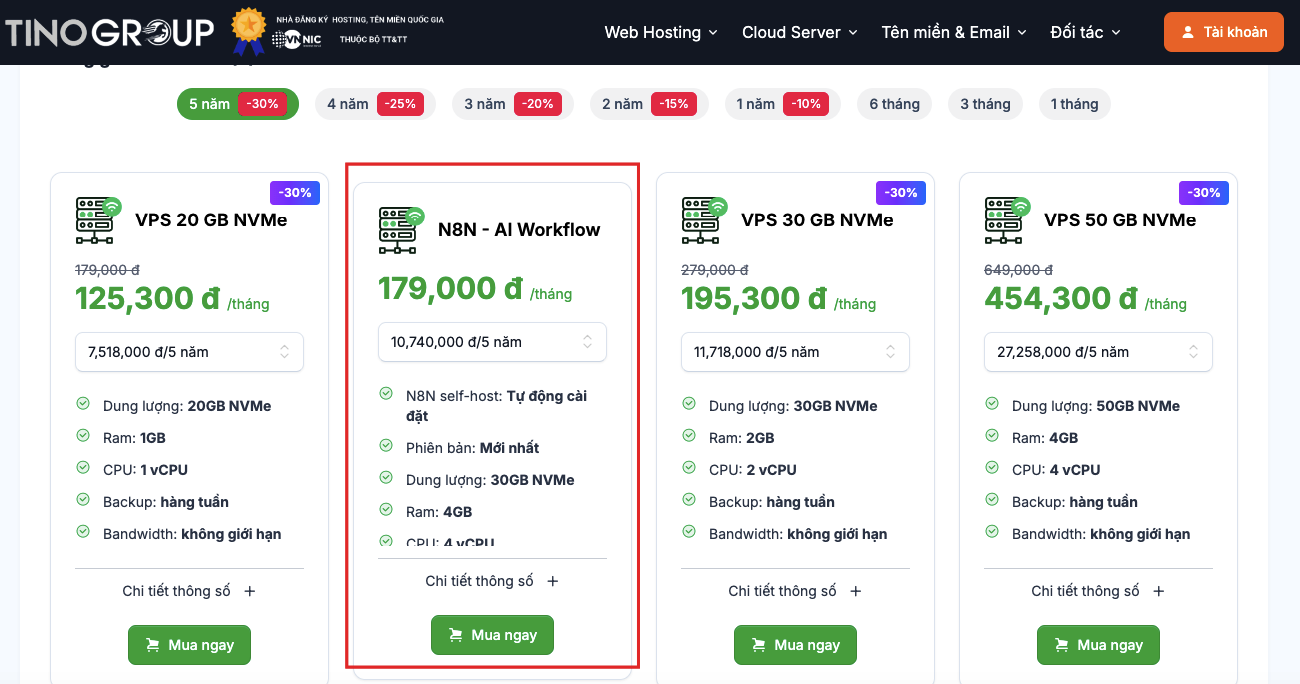Click the plus icon in N8N Chi tiết thông số
Image resolution: width=1300 pixels, height=684 pixels.
[553, 581]
